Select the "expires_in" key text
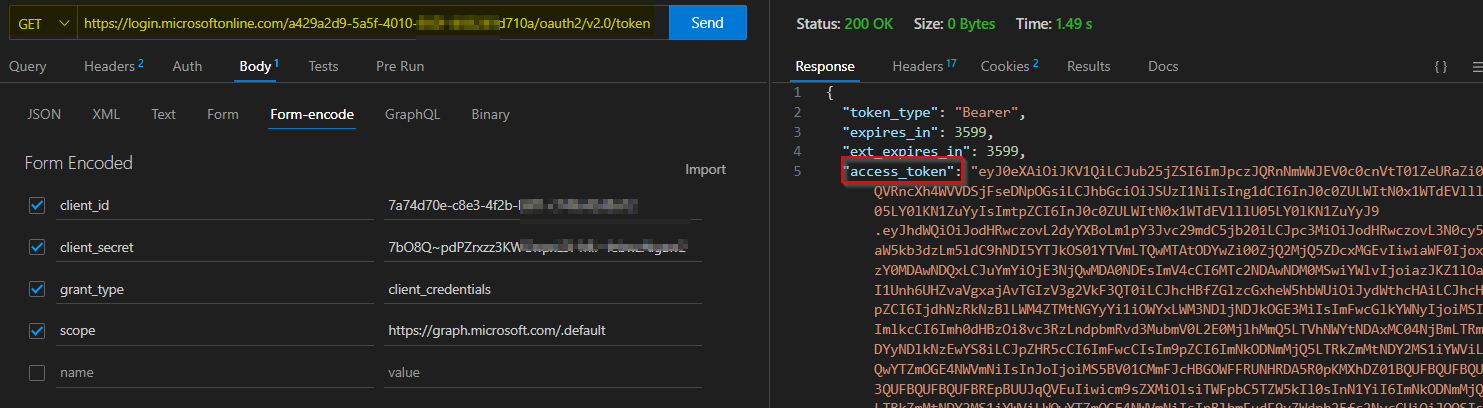 [893, 132]
